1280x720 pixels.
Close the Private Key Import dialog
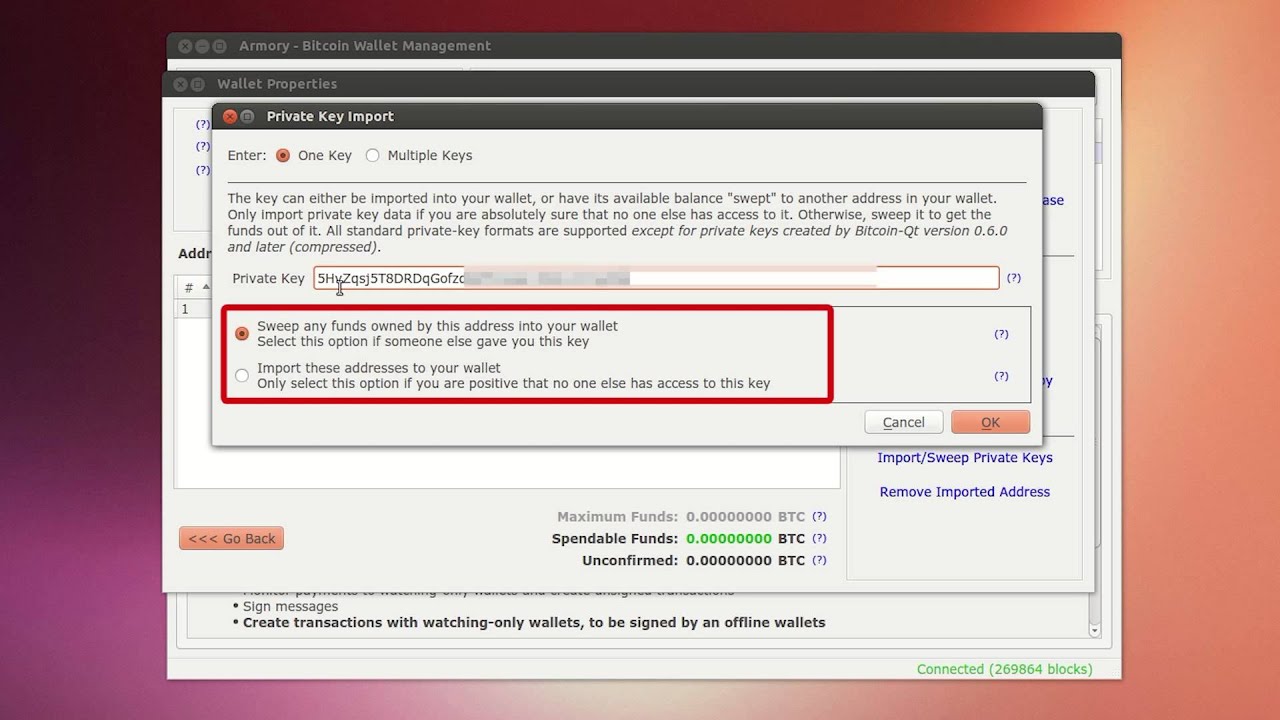pos(229,117)
